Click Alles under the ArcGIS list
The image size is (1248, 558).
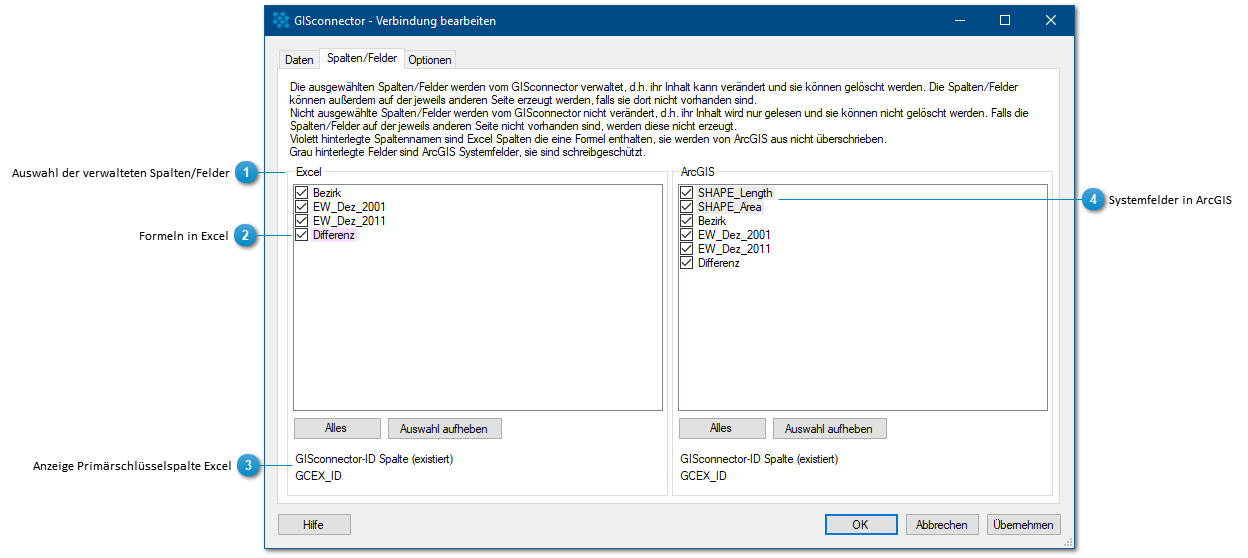pyautogui.click(x=722, y=428)
